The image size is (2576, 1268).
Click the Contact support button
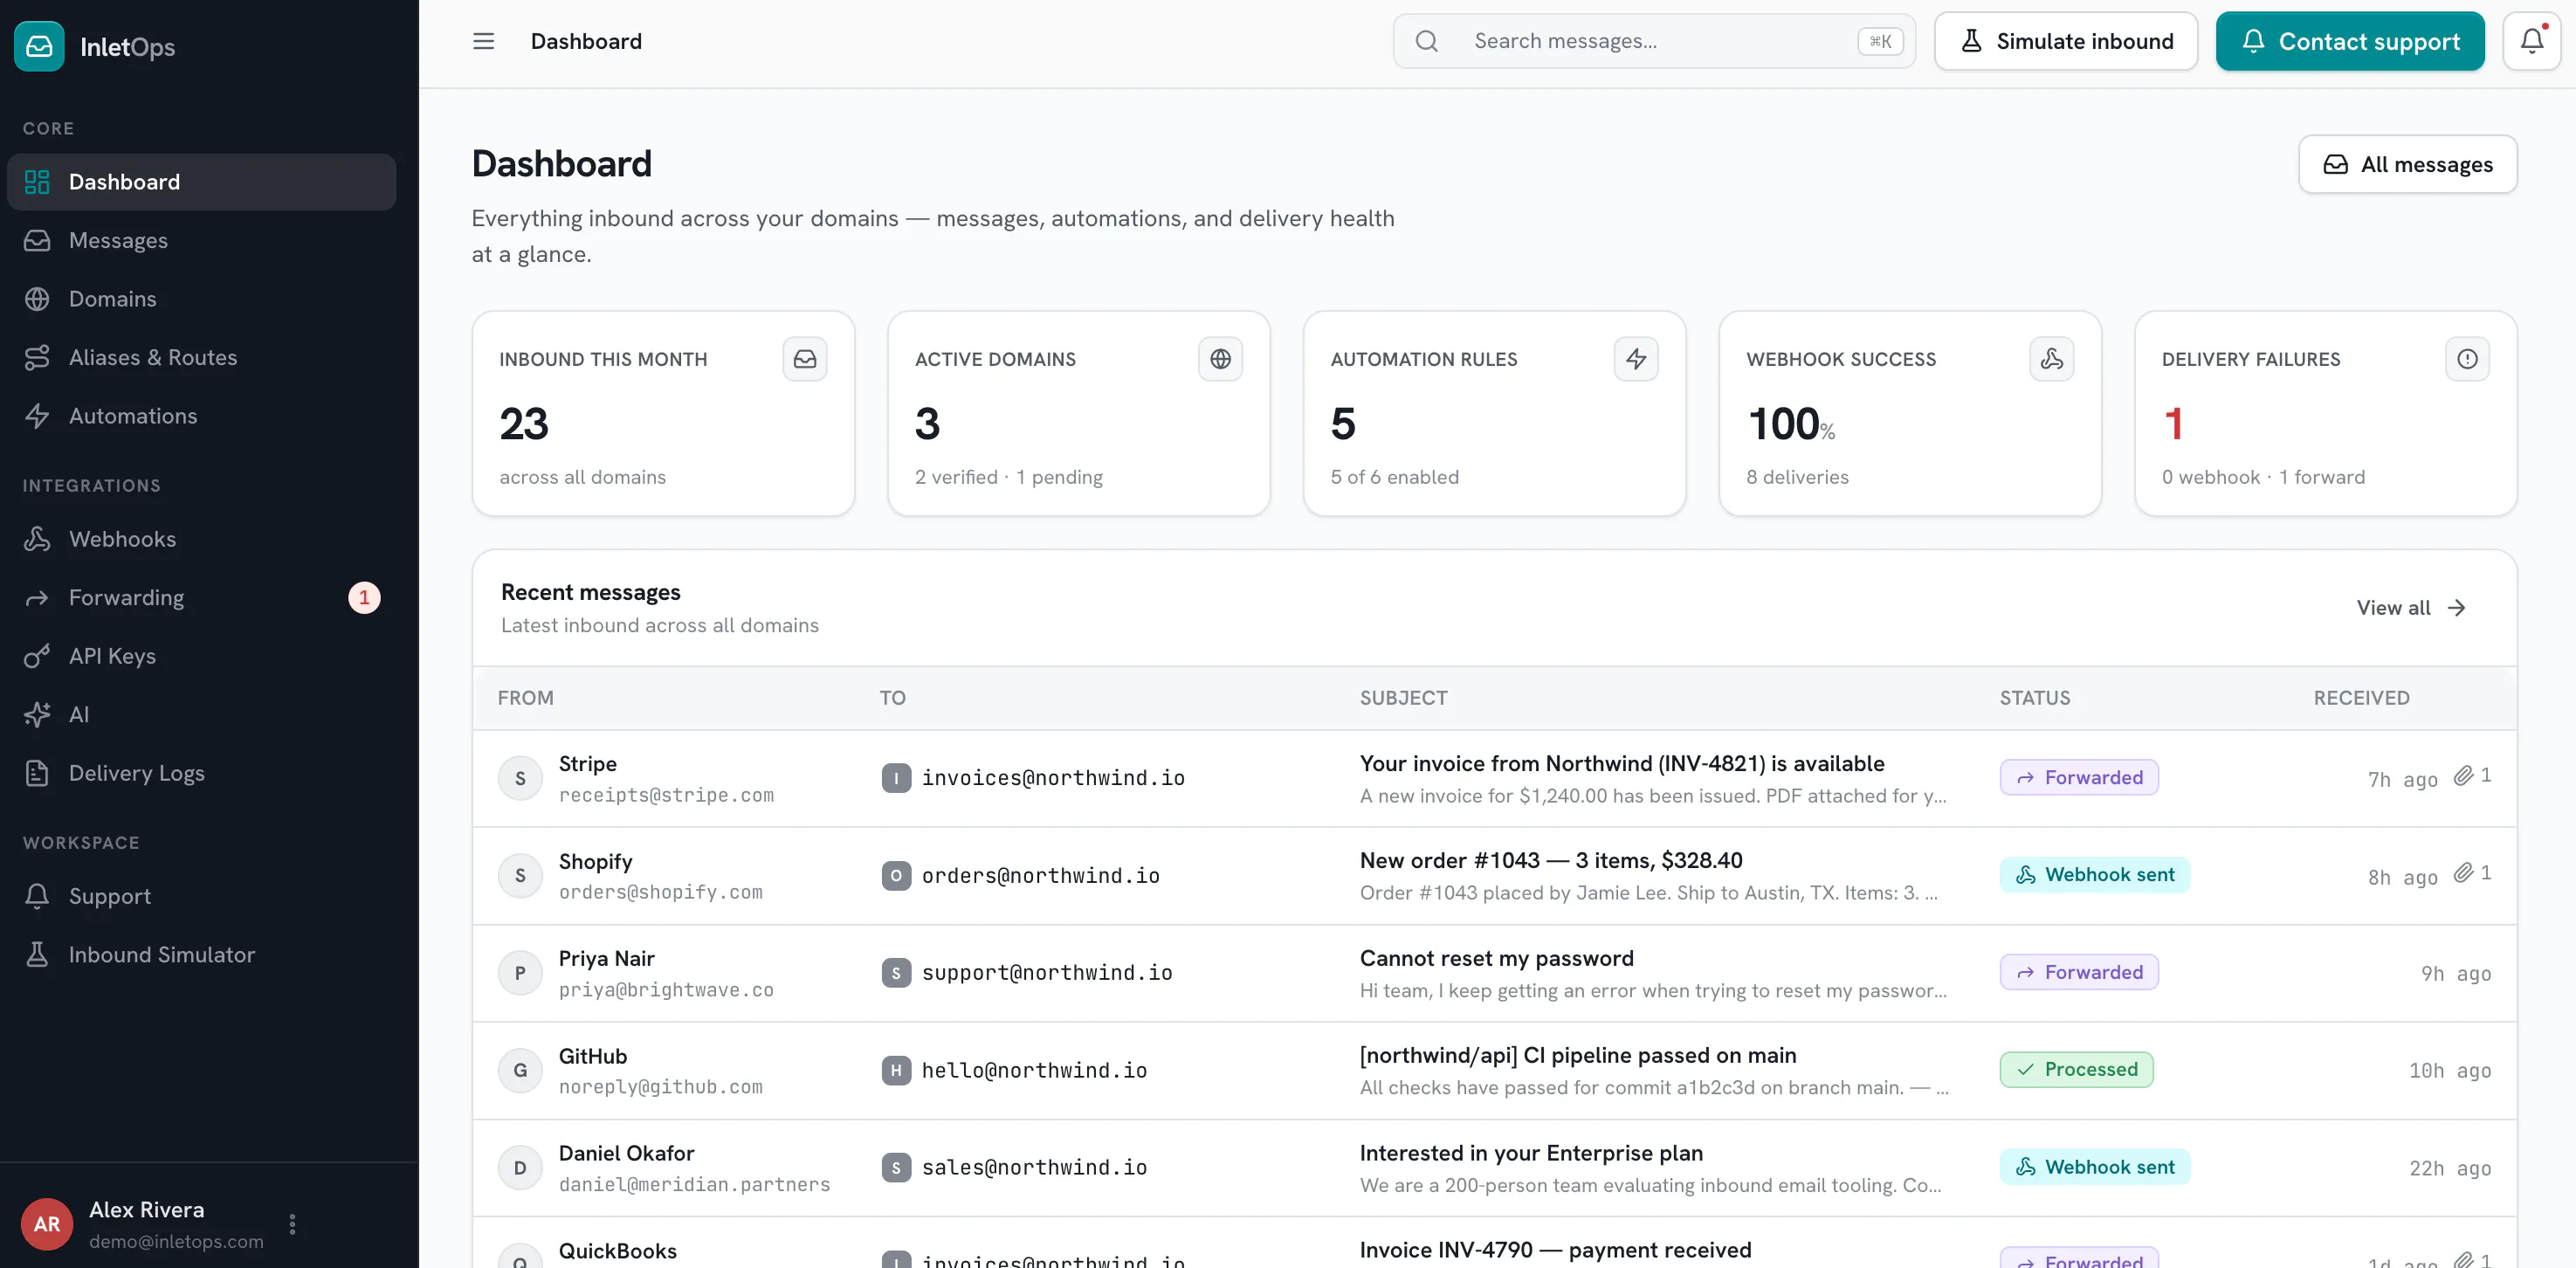[2349, 41]
